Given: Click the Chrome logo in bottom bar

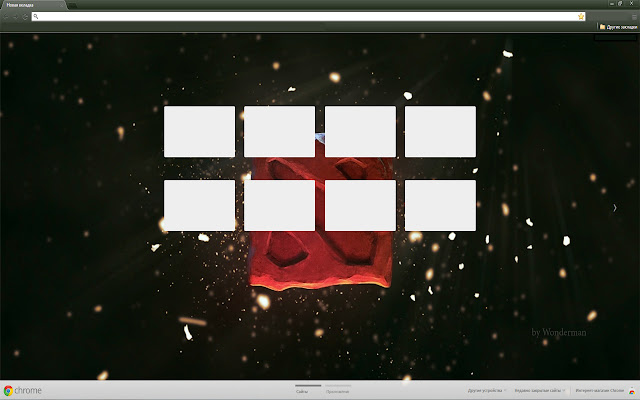Looking at the screenshot, I should pos(22,391).
